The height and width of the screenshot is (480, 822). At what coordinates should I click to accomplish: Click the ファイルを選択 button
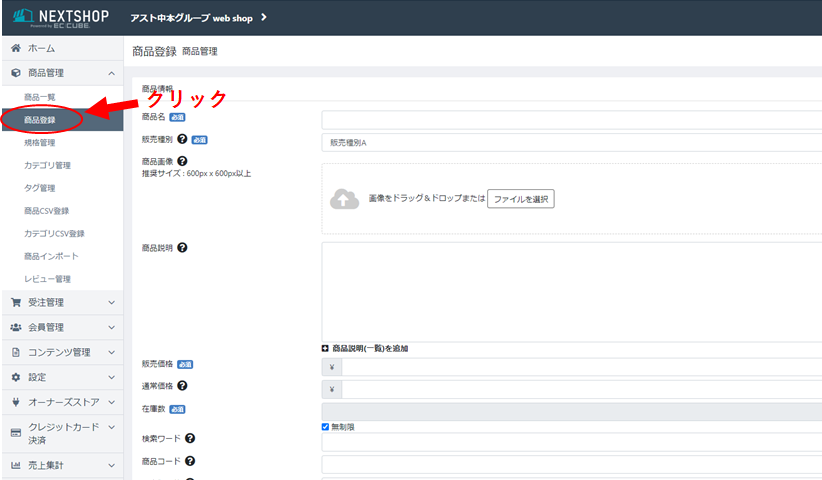[520, 199]
